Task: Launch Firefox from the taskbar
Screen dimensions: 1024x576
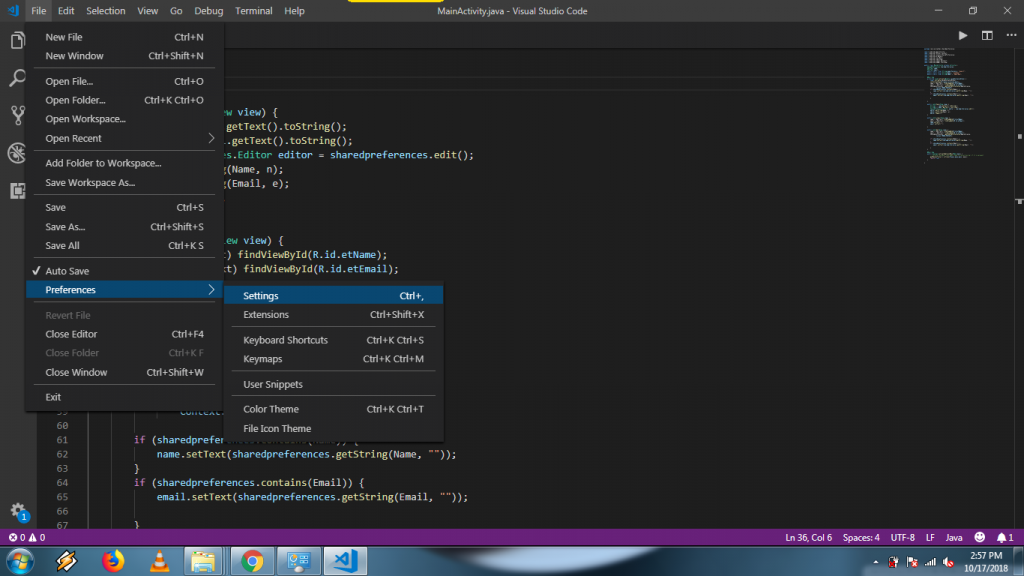Action: pos(113,561)
